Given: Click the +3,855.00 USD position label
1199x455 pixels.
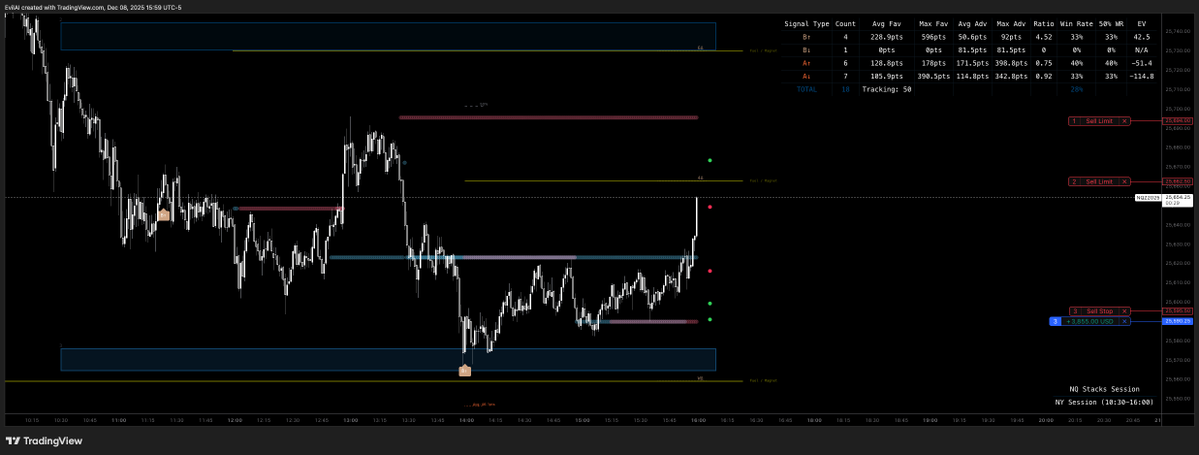Looking at the screenshot, I should 1090,321.
